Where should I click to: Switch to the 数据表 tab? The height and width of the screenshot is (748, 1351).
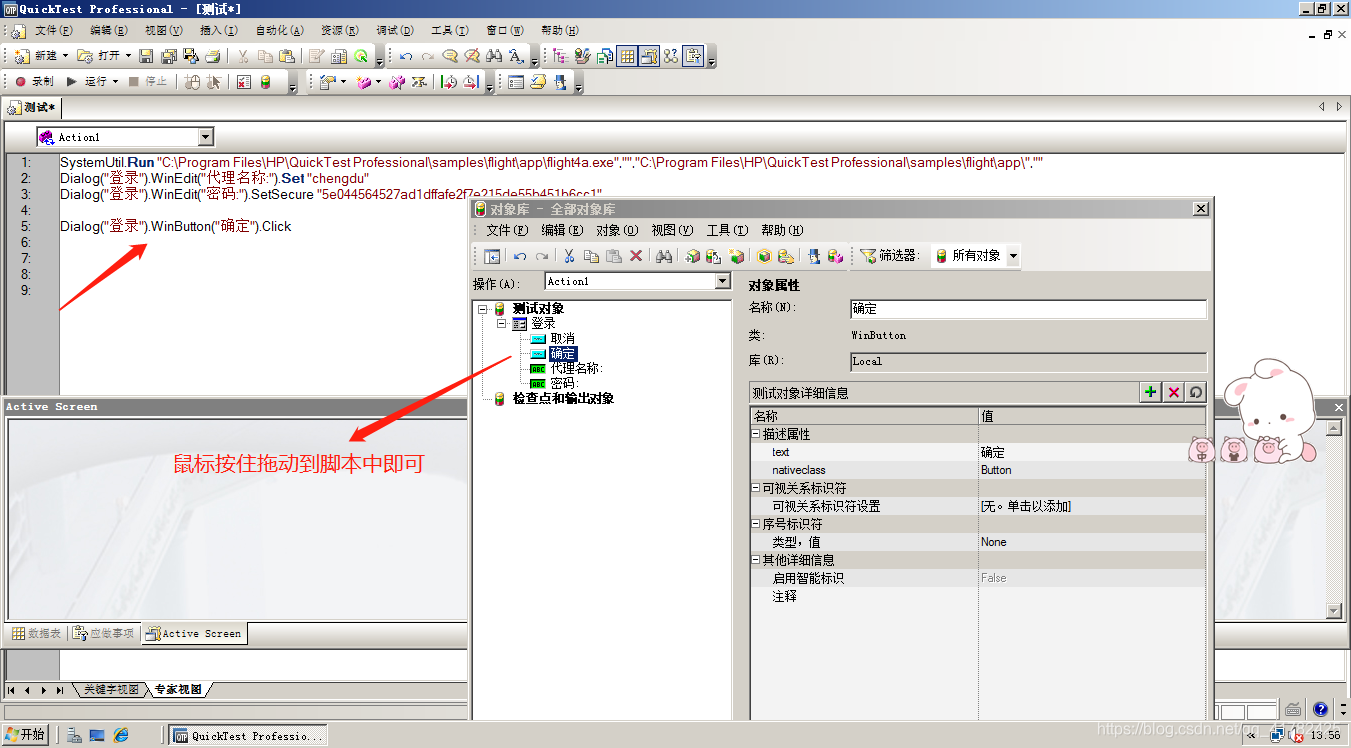(x=37, y=633)
